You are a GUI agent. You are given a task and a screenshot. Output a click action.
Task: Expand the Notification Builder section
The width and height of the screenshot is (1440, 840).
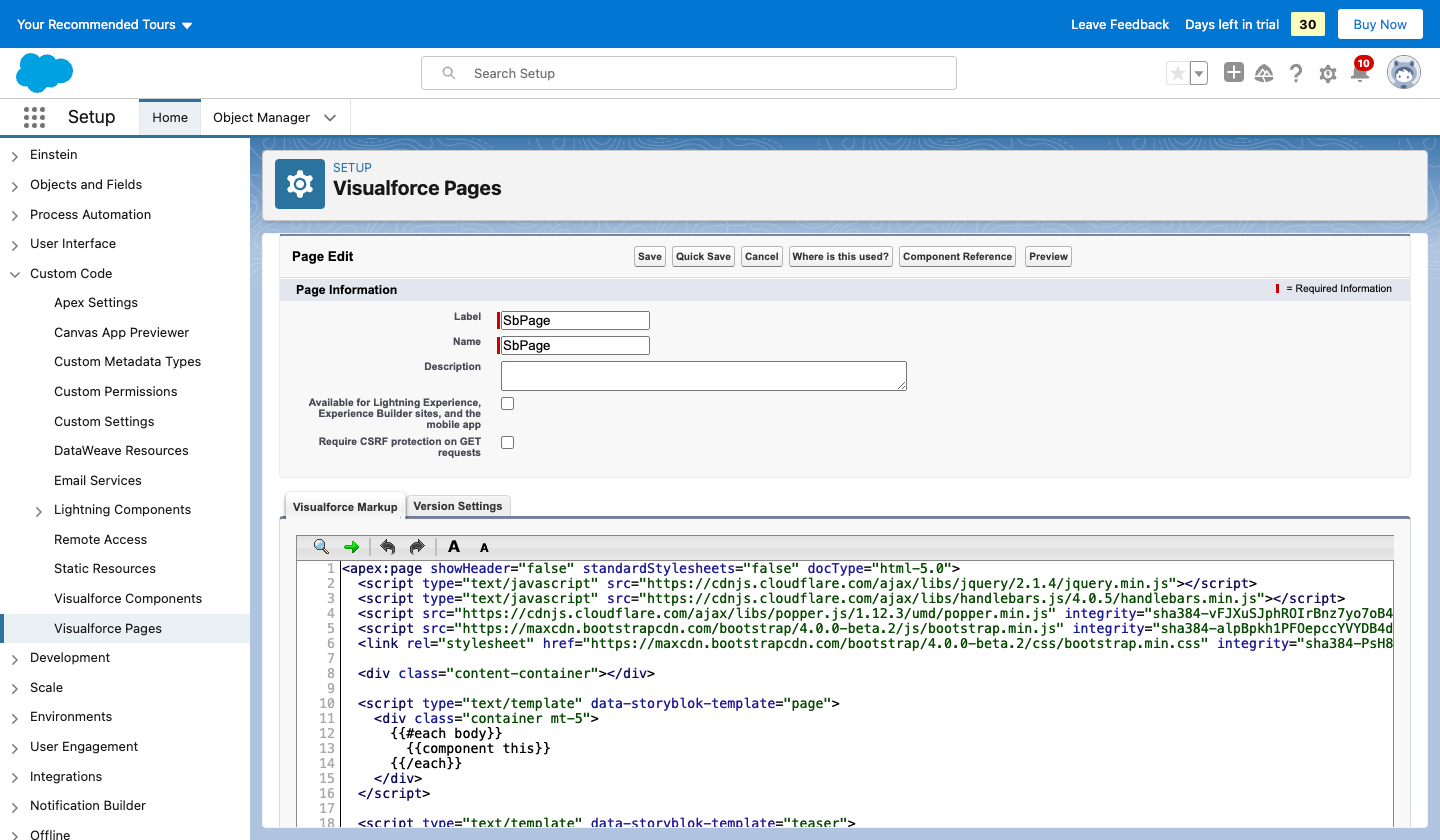tap(14, 807)
